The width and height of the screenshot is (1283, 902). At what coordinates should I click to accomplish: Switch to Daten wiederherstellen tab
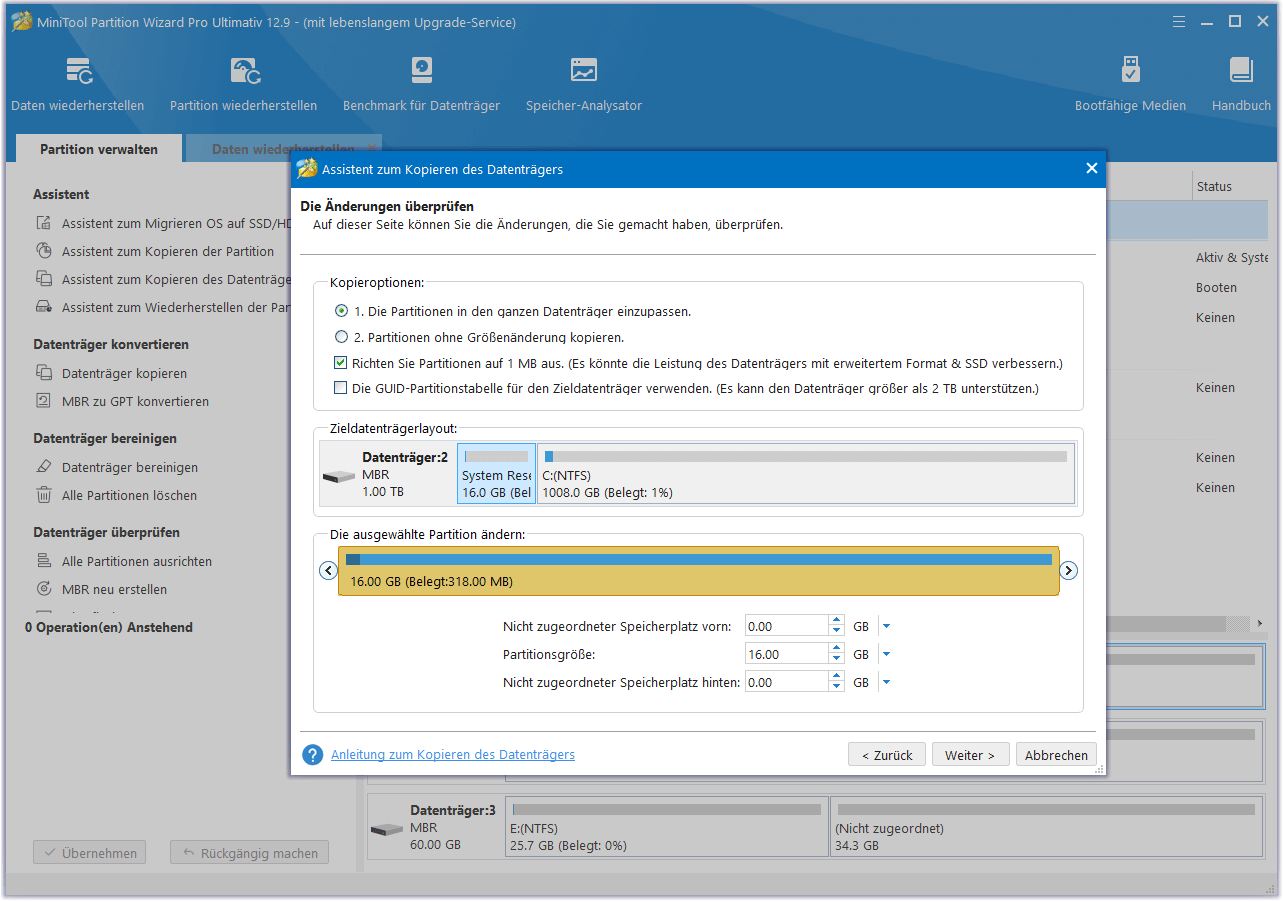283,149
